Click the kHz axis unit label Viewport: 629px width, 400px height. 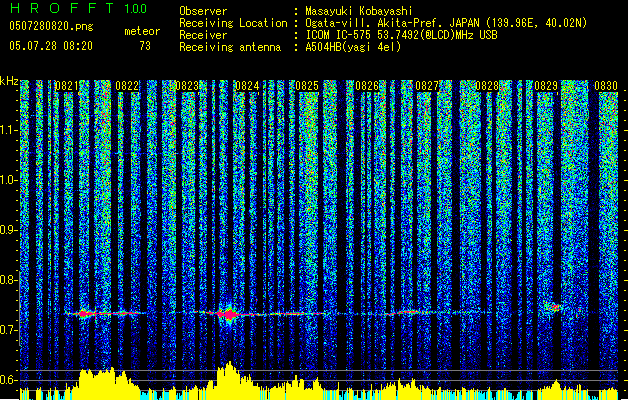coord(9,81)
